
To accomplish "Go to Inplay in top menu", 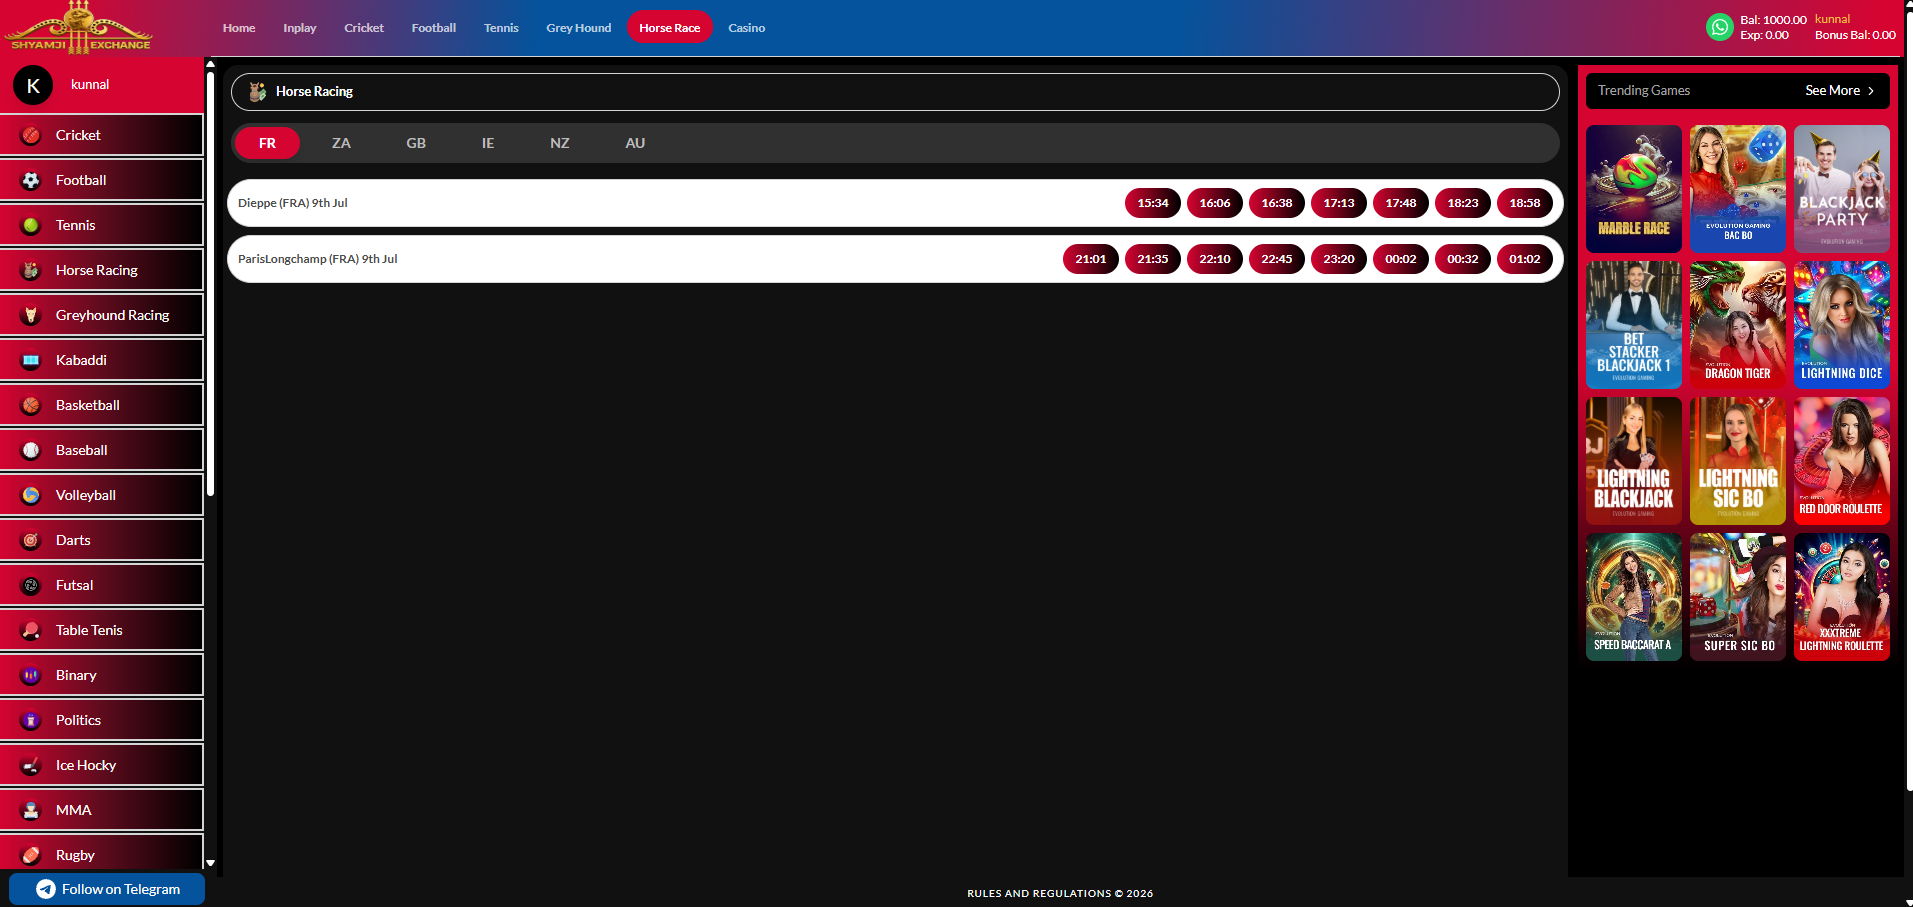I will [300, 28].
